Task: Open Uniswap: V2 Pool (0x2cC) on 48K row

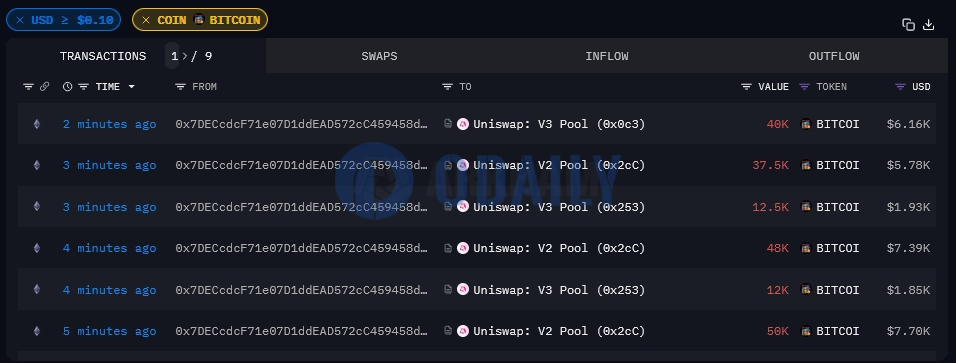Action: pos(559,248)
